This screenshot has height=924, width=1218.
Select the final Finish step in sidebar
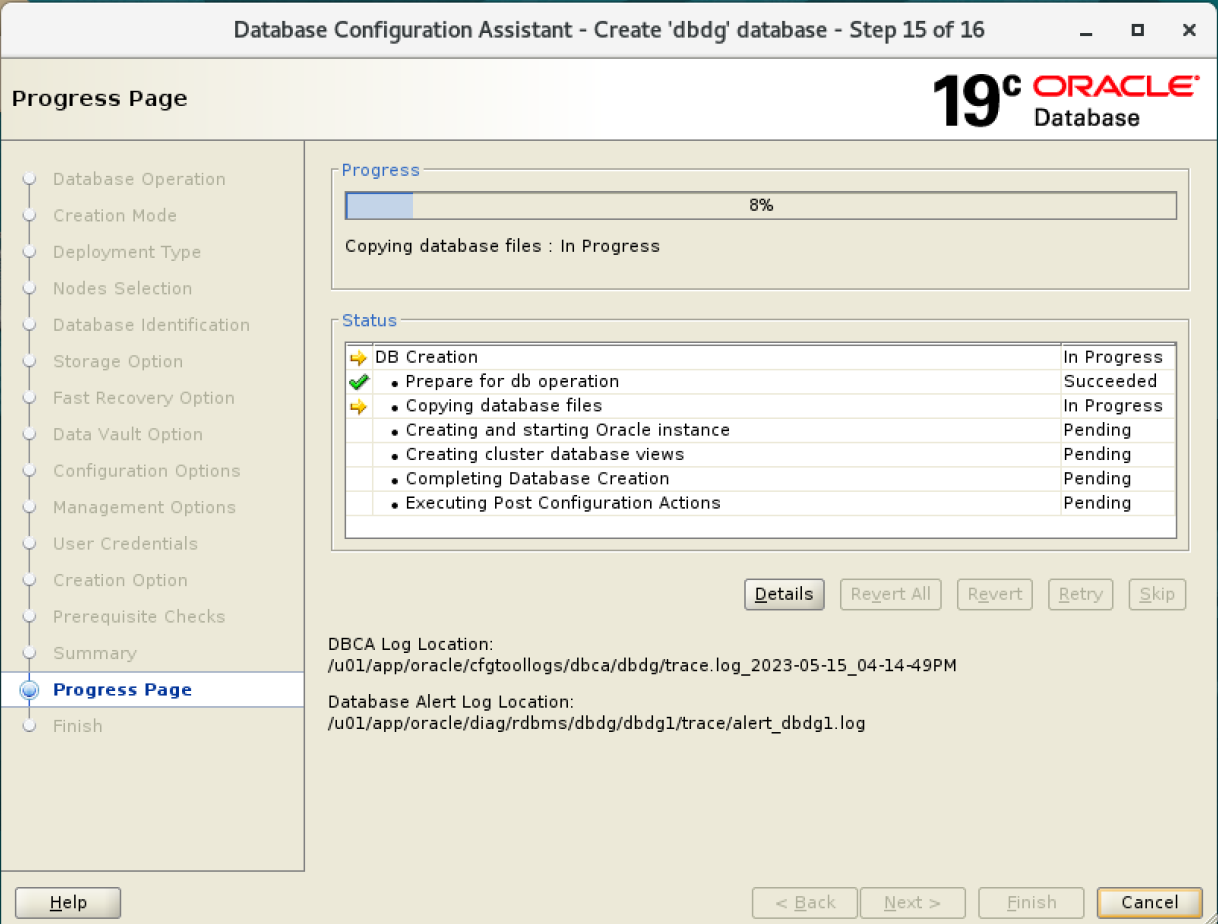point(78,727)
